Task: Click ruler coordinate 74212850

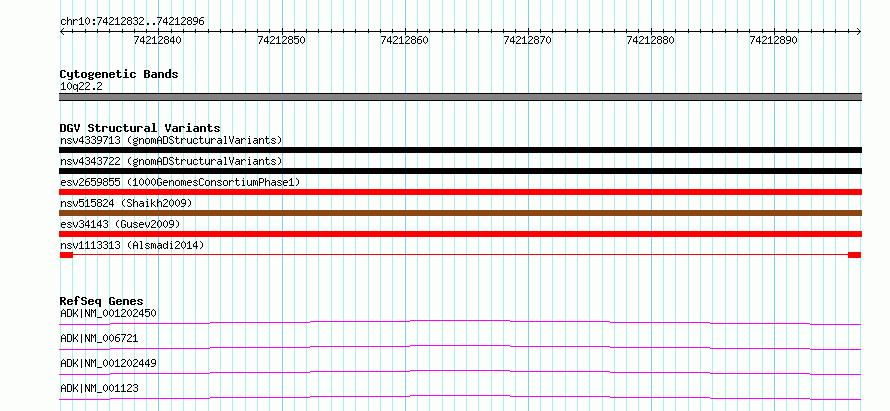Action: (281, 40)
